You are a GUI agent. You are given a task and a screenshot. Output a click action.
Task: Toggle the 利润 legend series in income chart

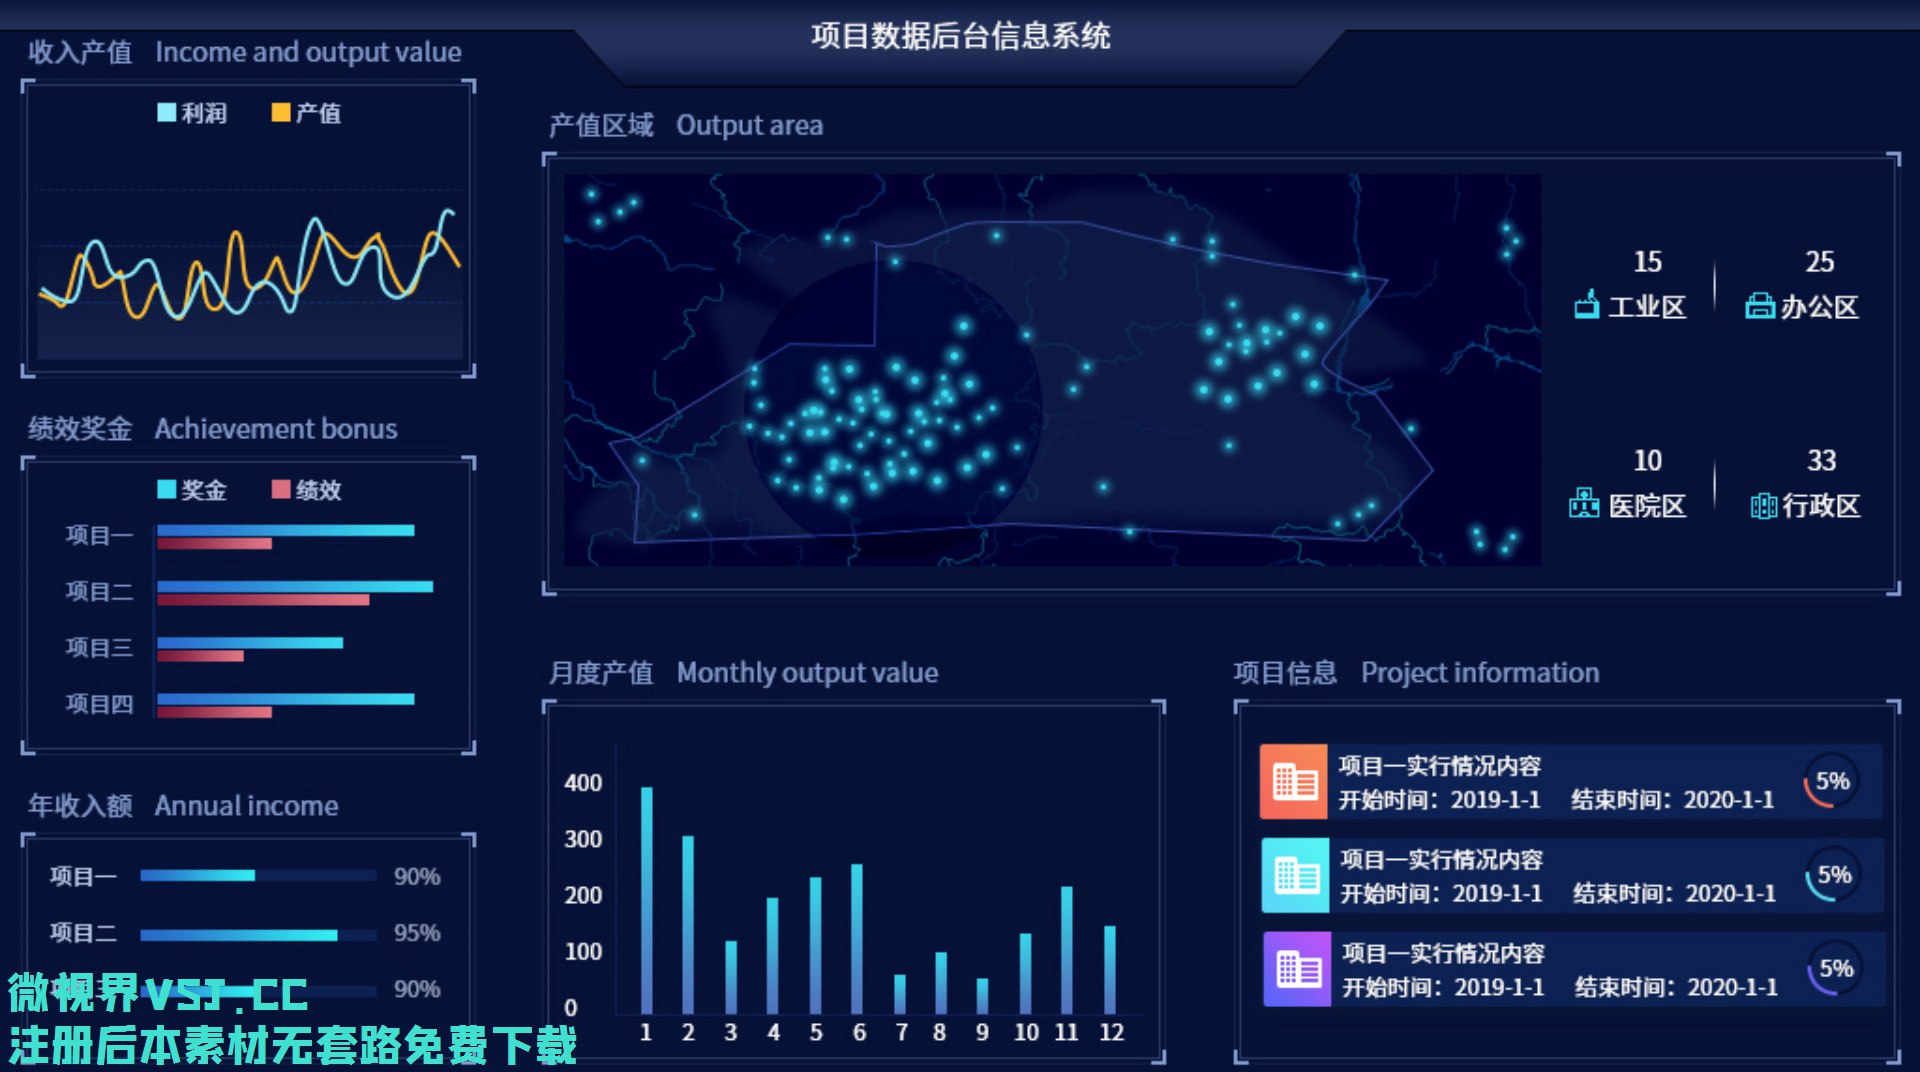click(x=192, y=113)
